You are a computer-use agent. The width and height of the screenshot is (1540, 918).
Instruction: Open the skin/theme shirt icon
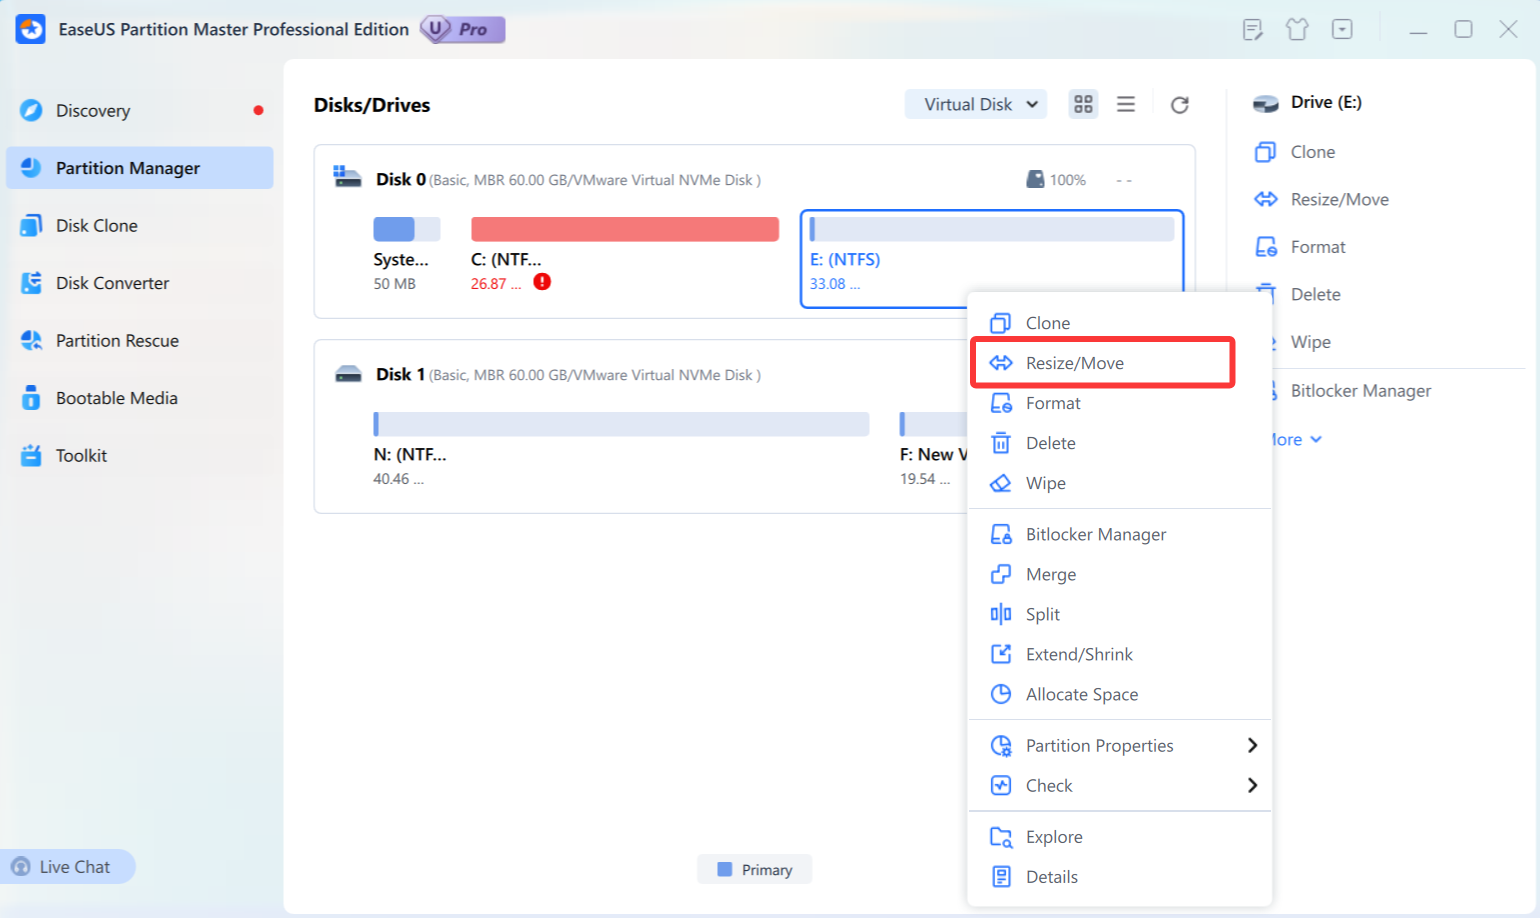pos(1297,29)
